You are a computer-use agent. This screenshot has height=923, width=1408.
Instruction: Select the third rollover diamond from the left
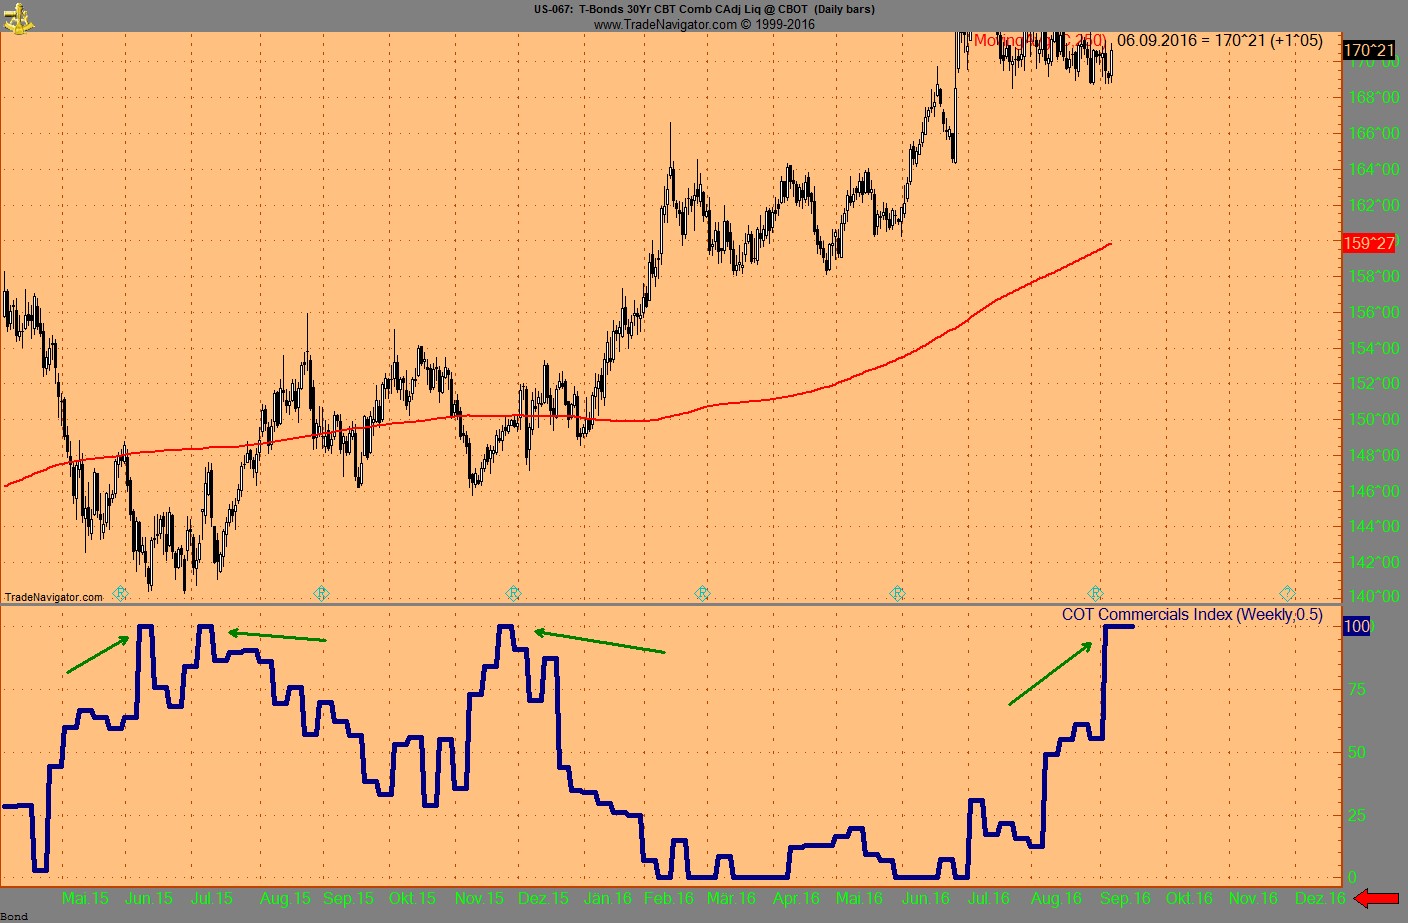click(513, 593)
